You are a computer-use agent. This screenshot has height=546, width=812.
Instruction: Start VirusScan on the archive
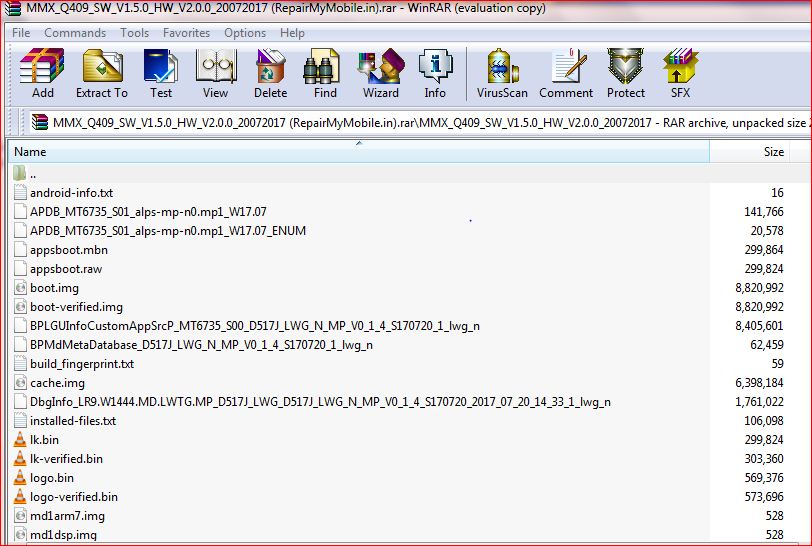tap(502, 74)
